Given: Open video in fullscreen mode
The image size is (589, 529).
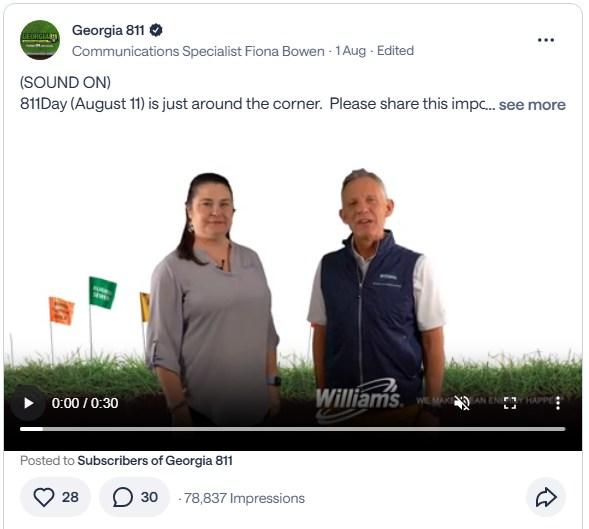Looking at the screenshot, I should pos(510,403).
